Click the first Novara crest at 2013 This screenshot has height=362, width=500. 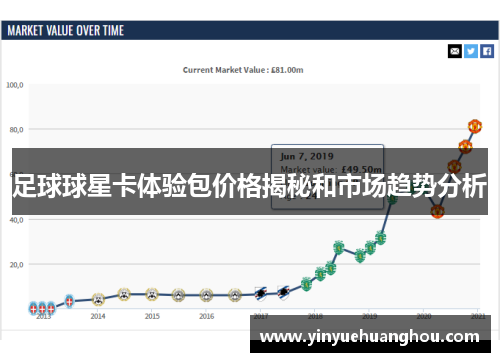click(33, 309)
